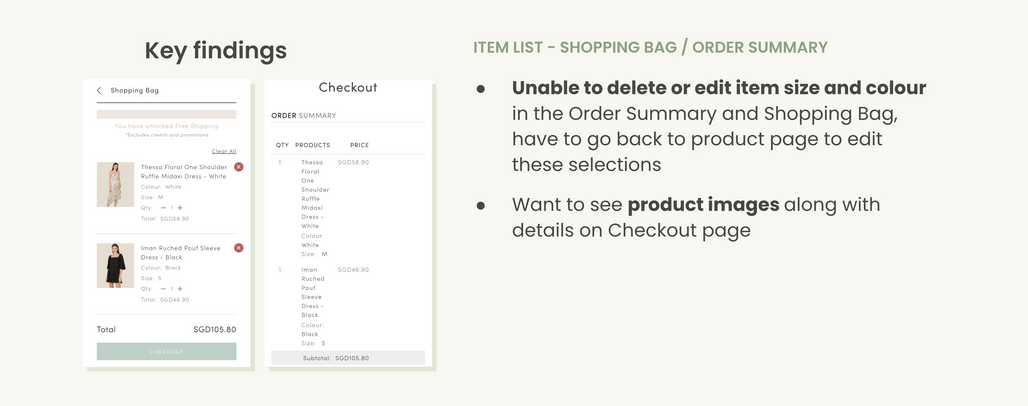Click the Subtotal row in order summary
Screen dimensions: 1028x406
(347, 358)
